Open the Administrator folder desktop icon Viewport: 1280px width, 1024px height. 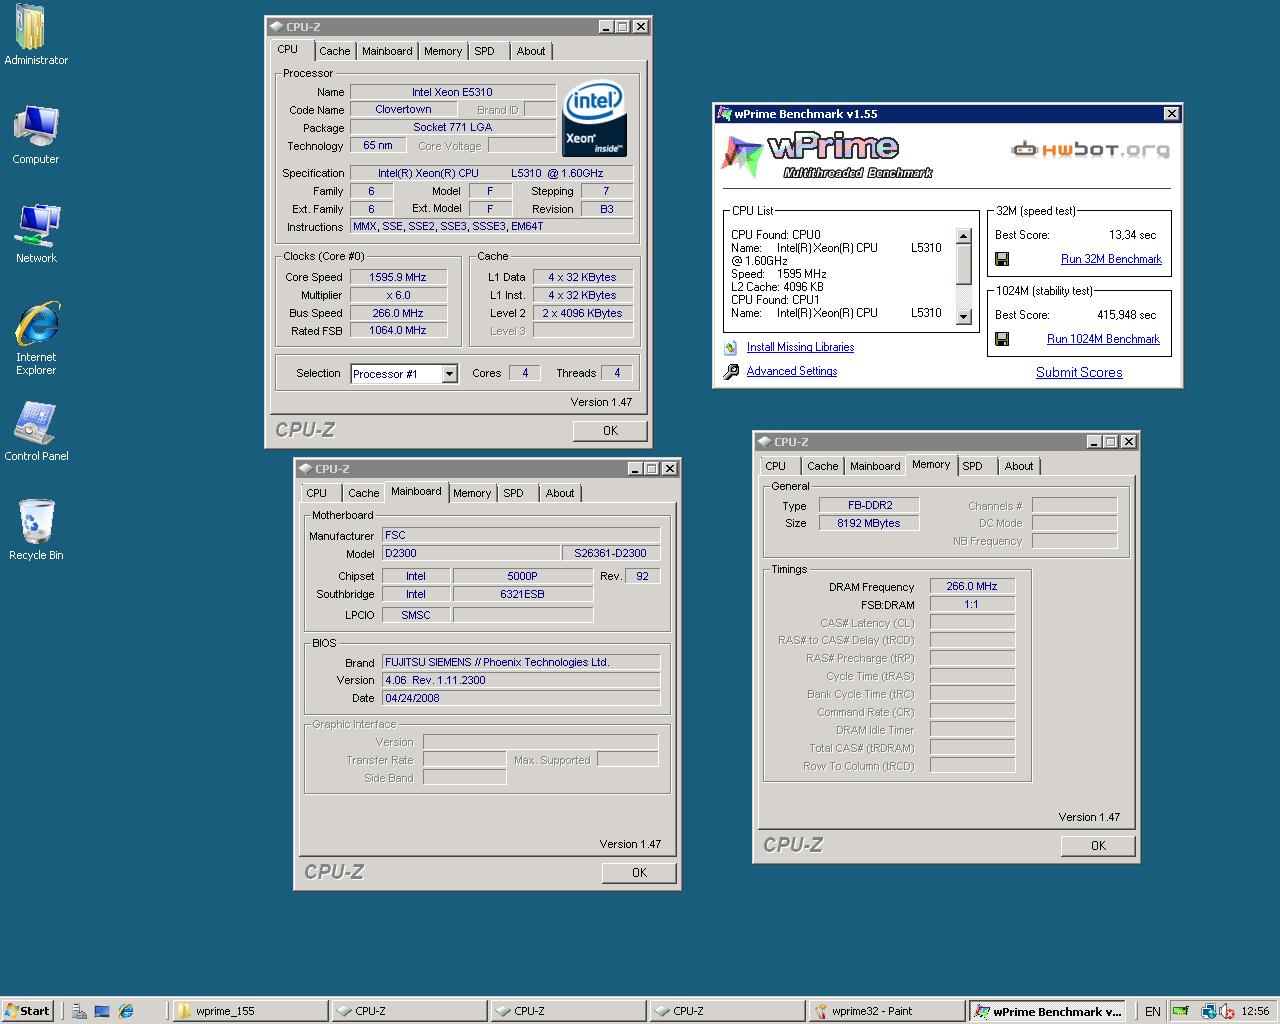click(36, 36)
